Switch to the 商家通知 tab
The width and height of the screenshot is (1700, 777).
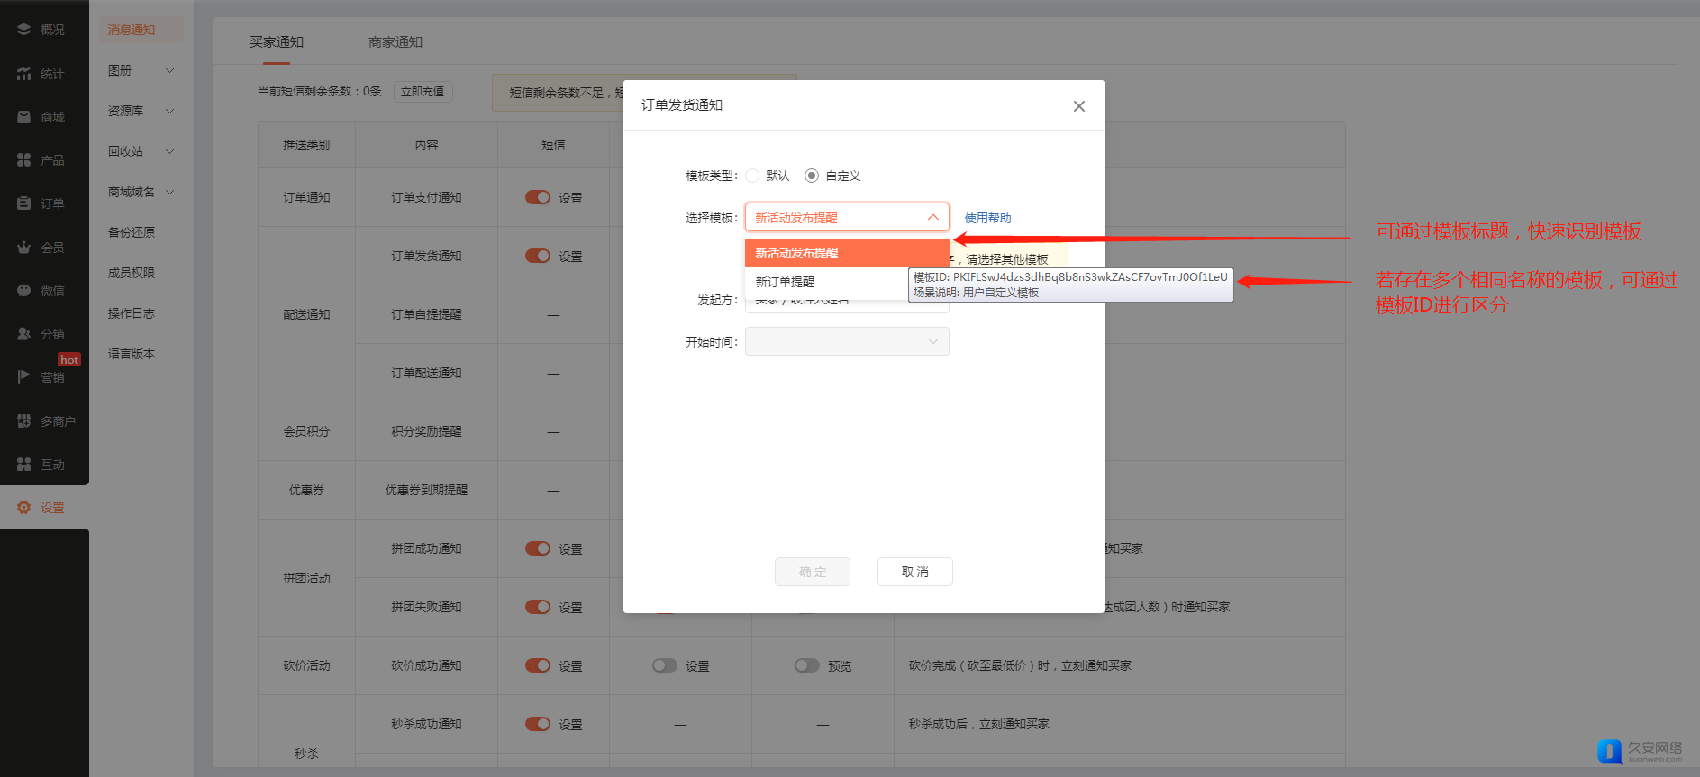tap(395, 42)
